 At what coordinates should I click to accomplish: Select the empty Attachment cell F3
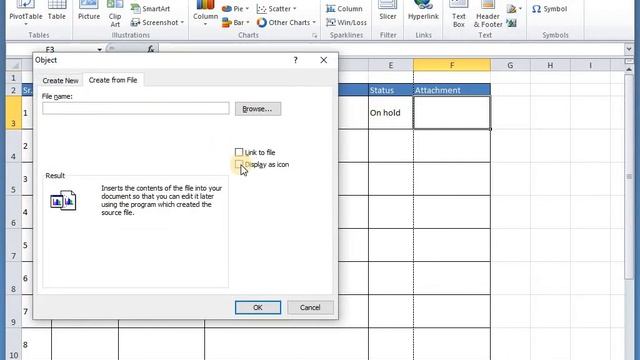452,113
